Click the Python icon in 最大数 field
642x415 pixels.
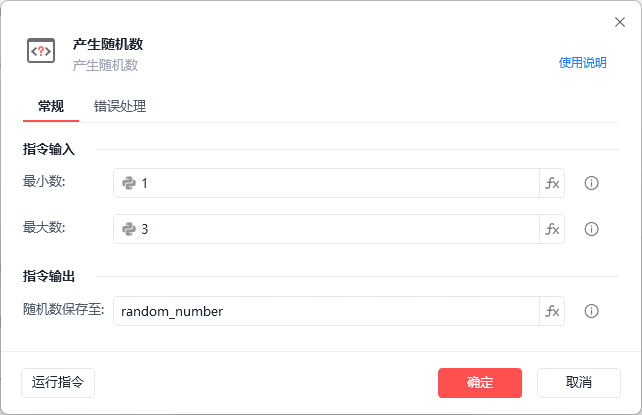click(x=129, y=229)
